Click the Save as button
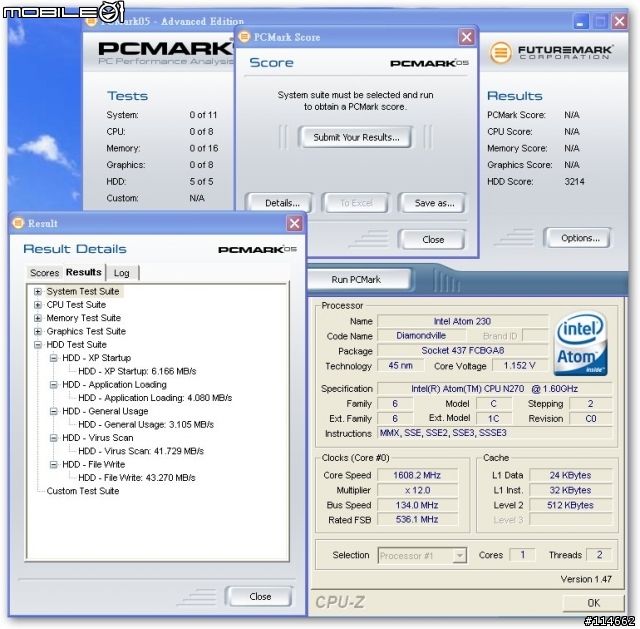 click(434, 203)
